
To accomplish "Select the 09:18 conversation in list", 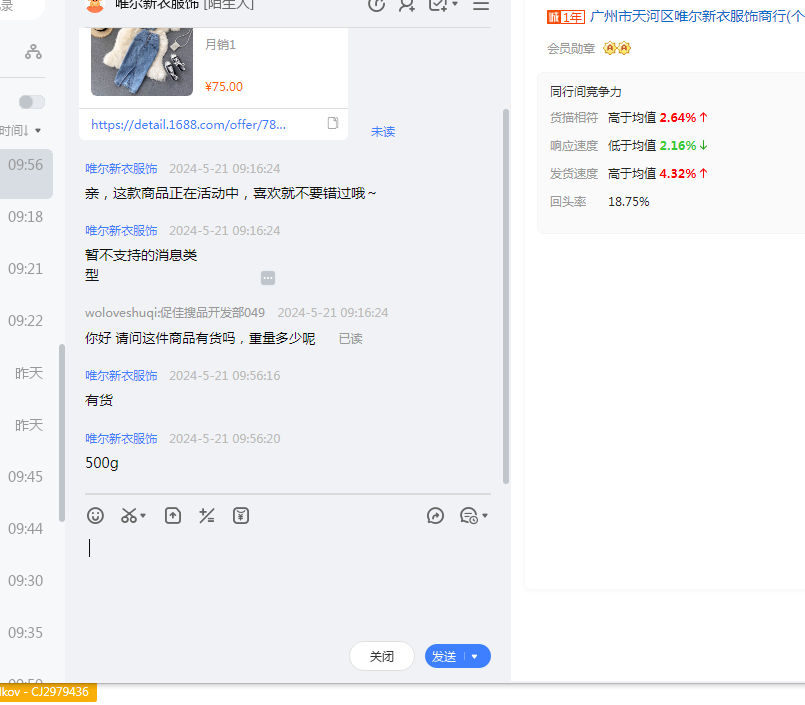I will tap(26, 217).
